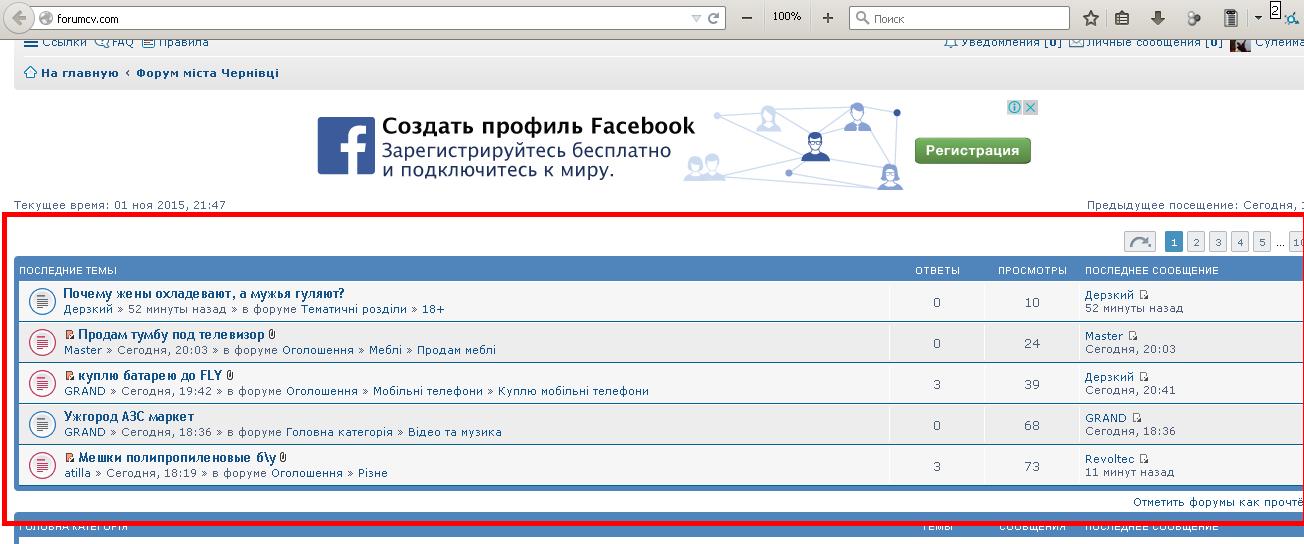Open the address bar history dropdown arrow
The height and width of the screenshot is (544, 1304).
(696, 18)
